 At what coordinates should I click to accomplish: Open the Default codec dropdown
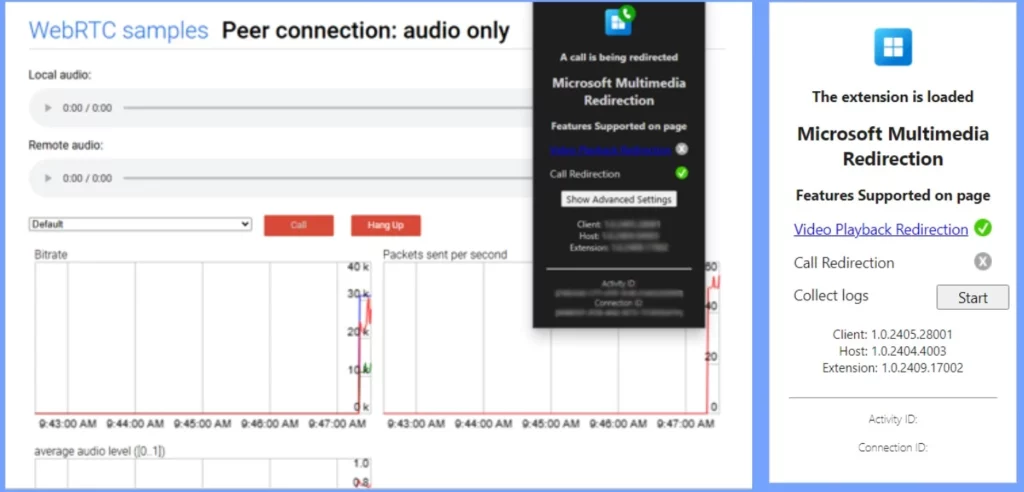[140, 224]
